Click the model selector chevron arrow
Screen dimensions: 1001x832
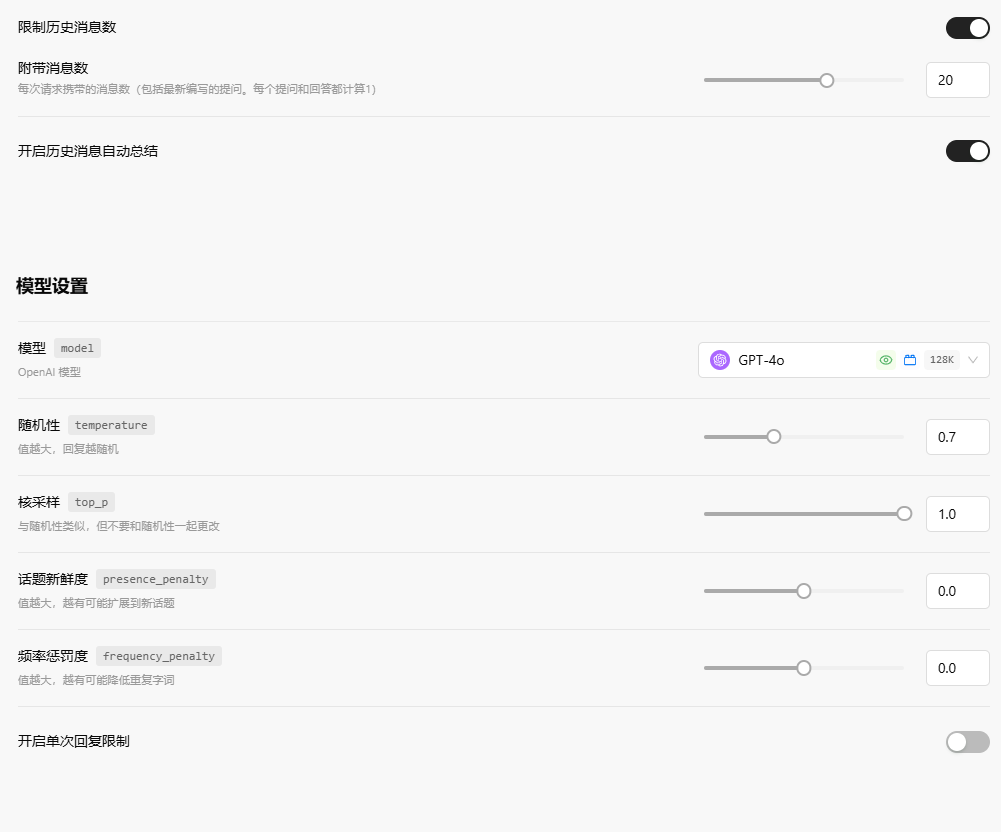click(973, 360)
